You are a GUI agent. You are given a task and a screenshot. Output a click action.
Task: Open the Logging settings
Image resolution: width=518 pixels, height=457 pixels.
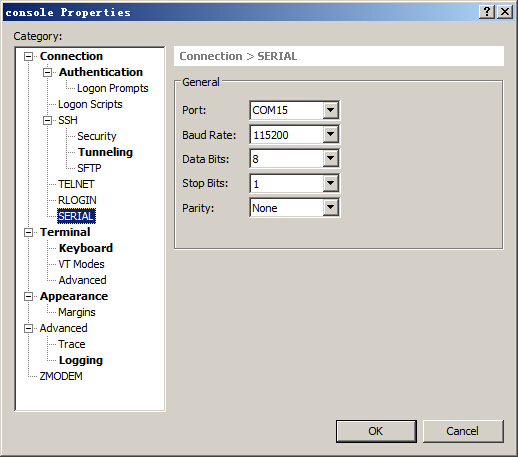coord(81,360)
